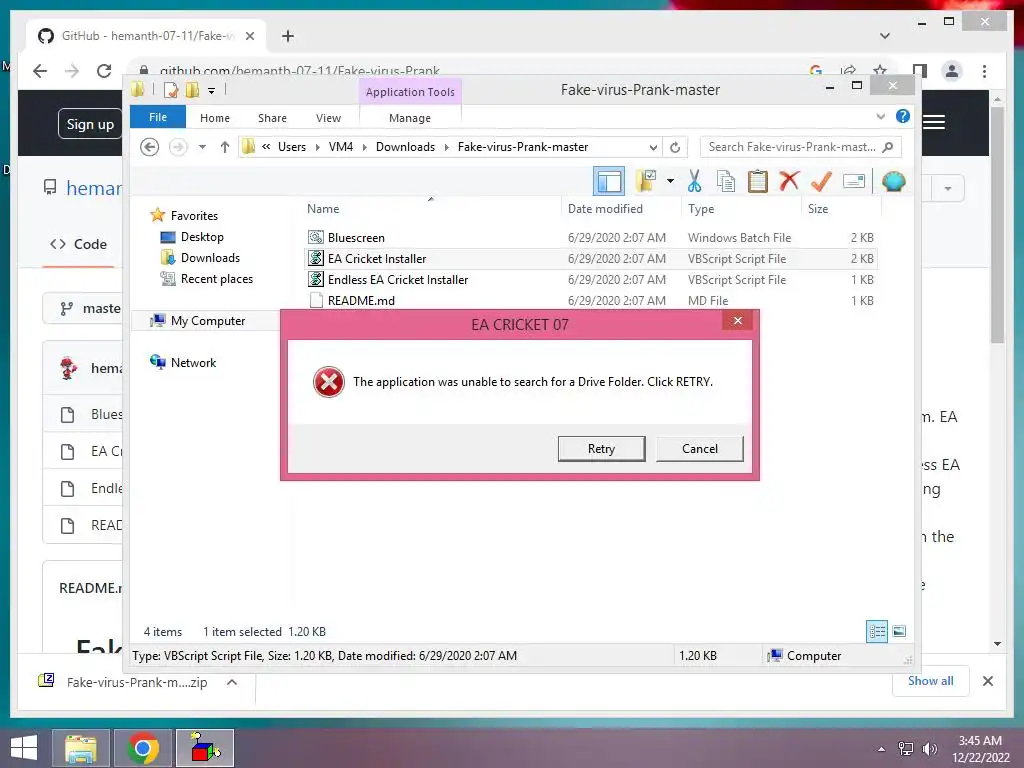Viewport: 1024px width, 768px height.
Task: Click the orange checkmark Properties icon
Action: pos(821,181)
